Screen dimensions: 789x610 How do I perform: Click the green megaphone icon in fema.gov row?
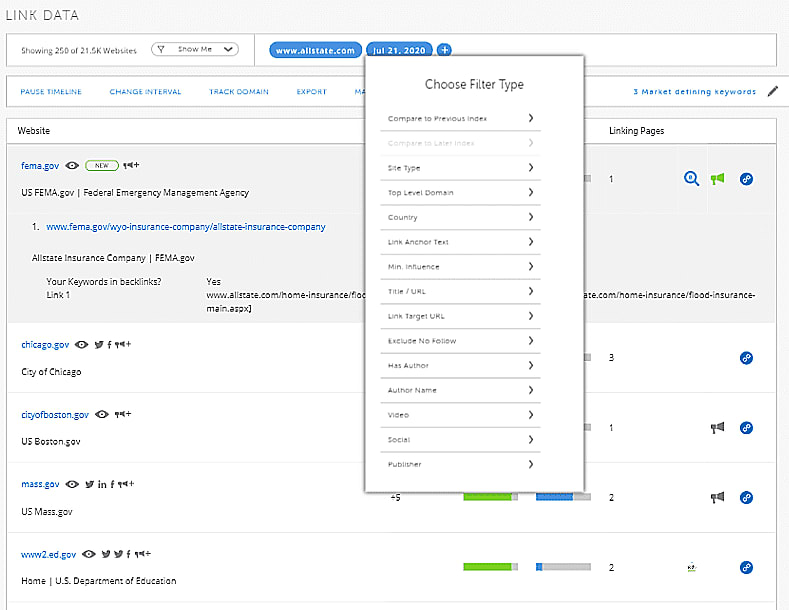(718, 179)
